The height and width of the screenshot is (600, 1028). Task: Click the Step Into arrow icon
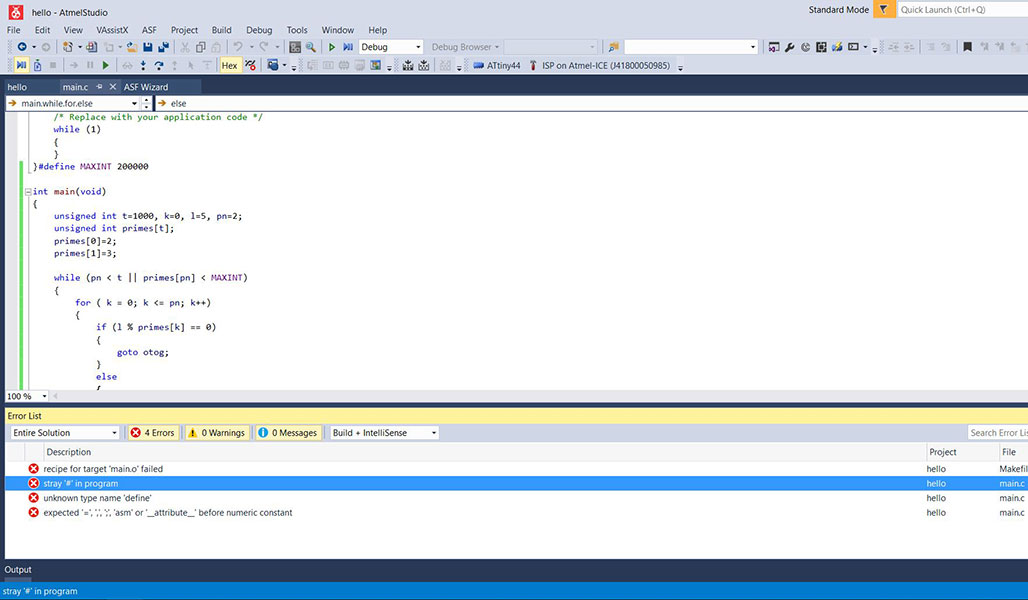pyautogui.click(x=143, y=66)
